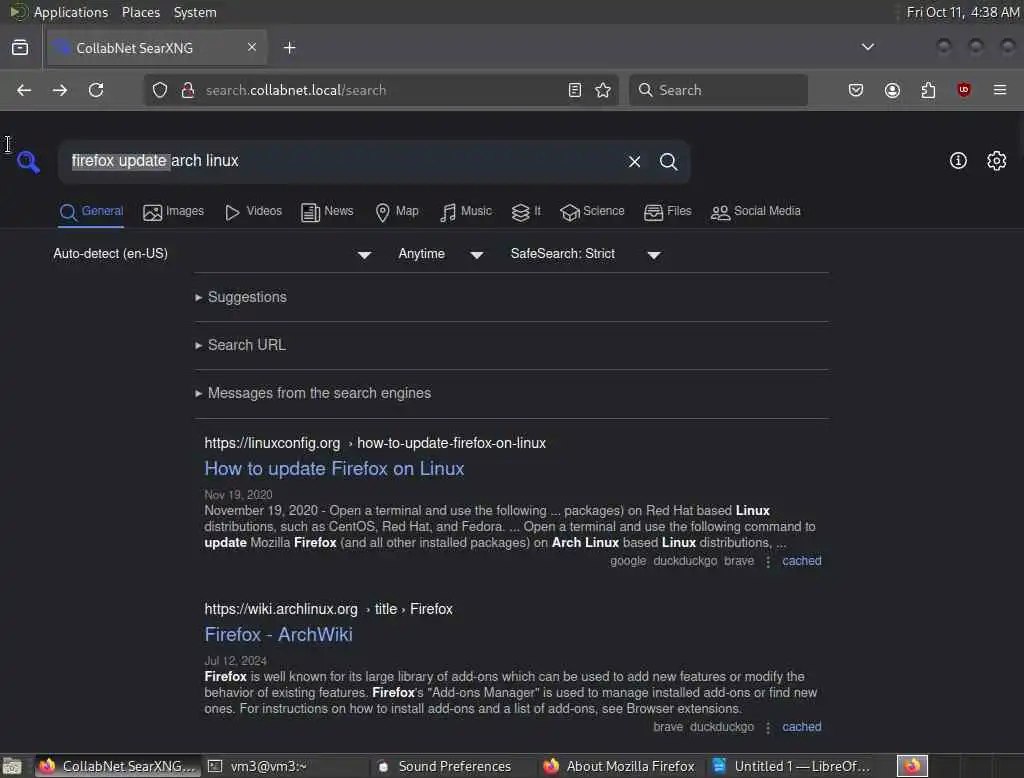The width and height of the screenshot is (1024, 778).
Task: Open the extensions puzzle icon
Action: tap(928, 90)
